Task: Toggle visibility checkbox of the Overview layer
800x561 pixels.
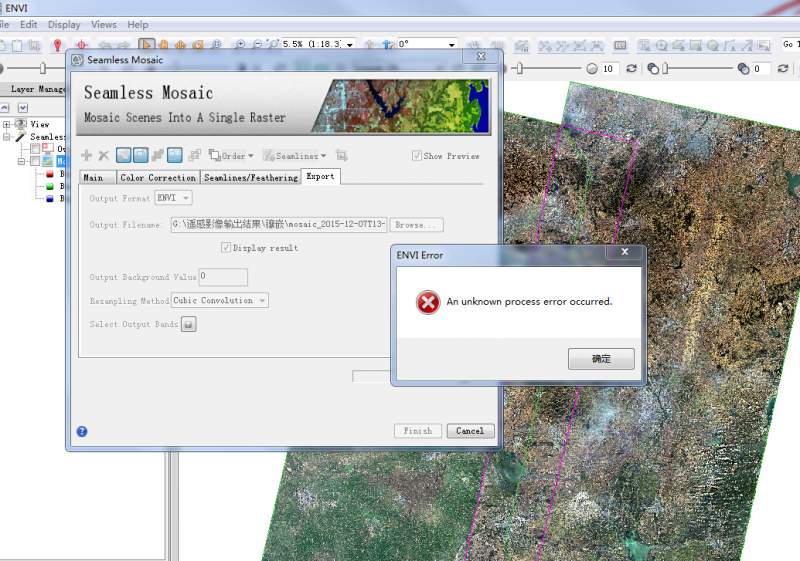Action: pyautogui.click(x=35, y=148)
